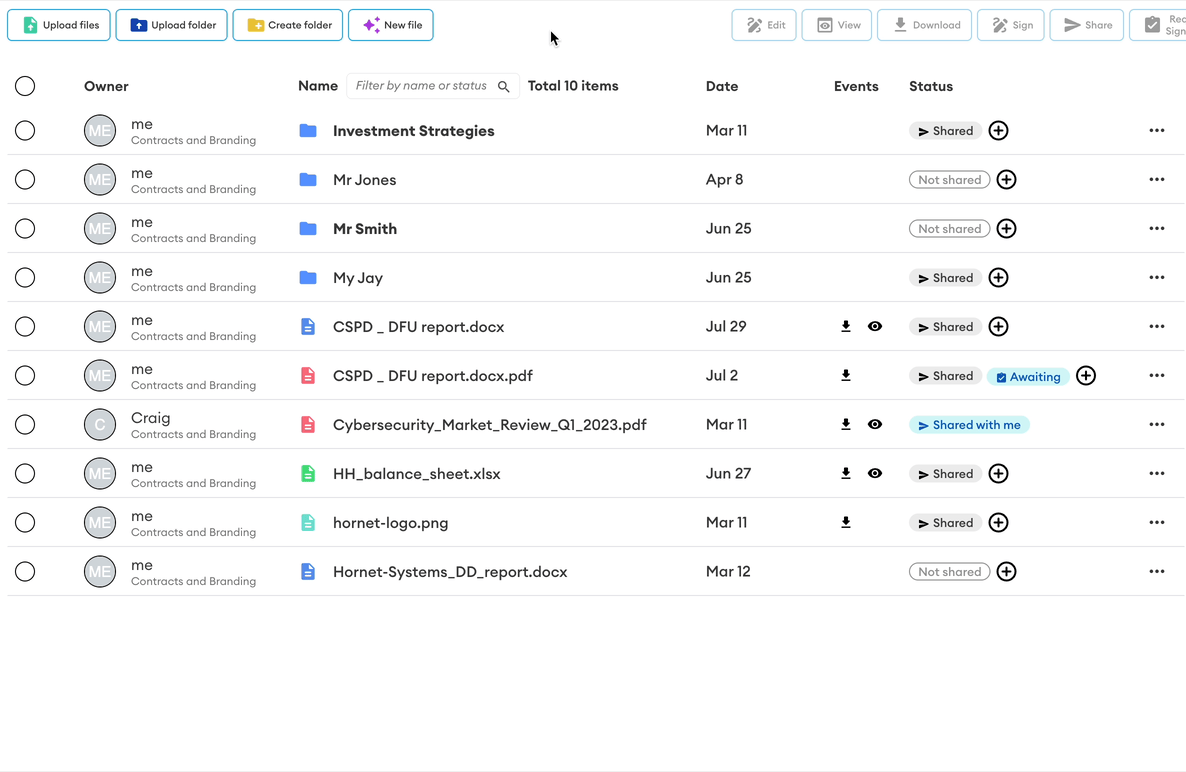Click view eye icon for Cybersecurity_Market_Review
The height and width of the screenshot is (772, 1186).
coord(875,425)
